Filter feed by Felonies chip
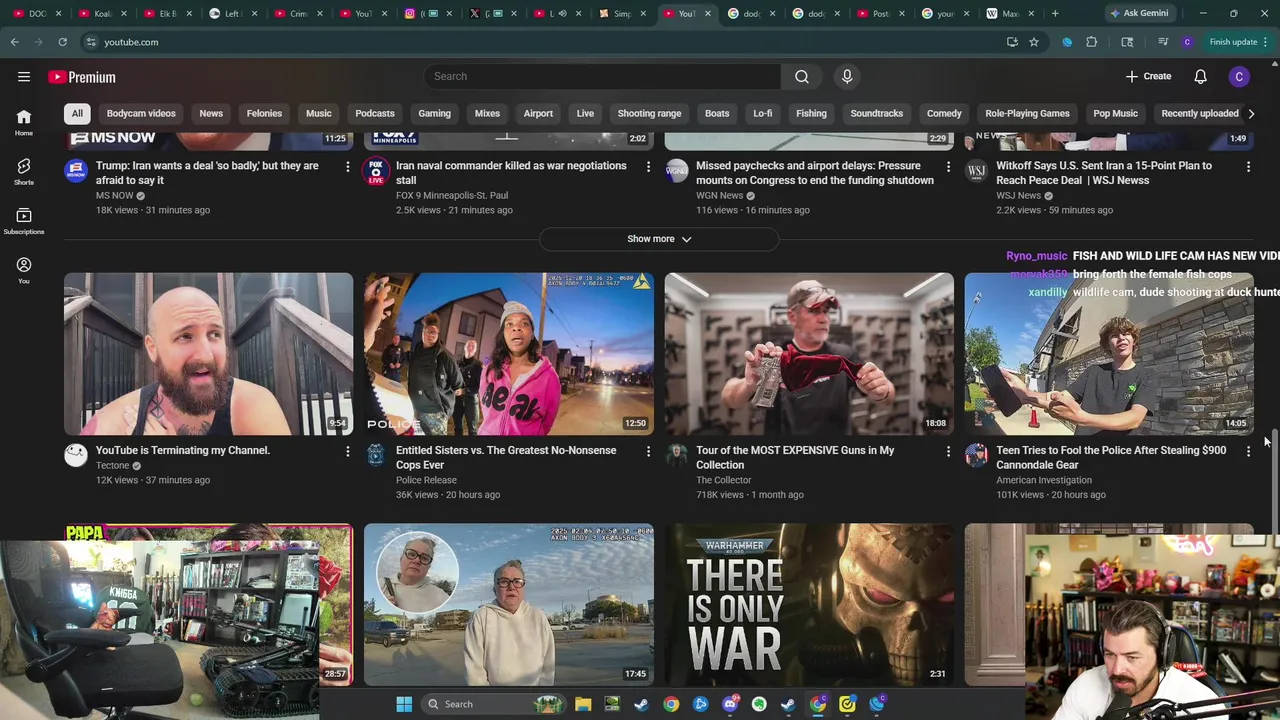1280x720 pixels. (264, 113)
